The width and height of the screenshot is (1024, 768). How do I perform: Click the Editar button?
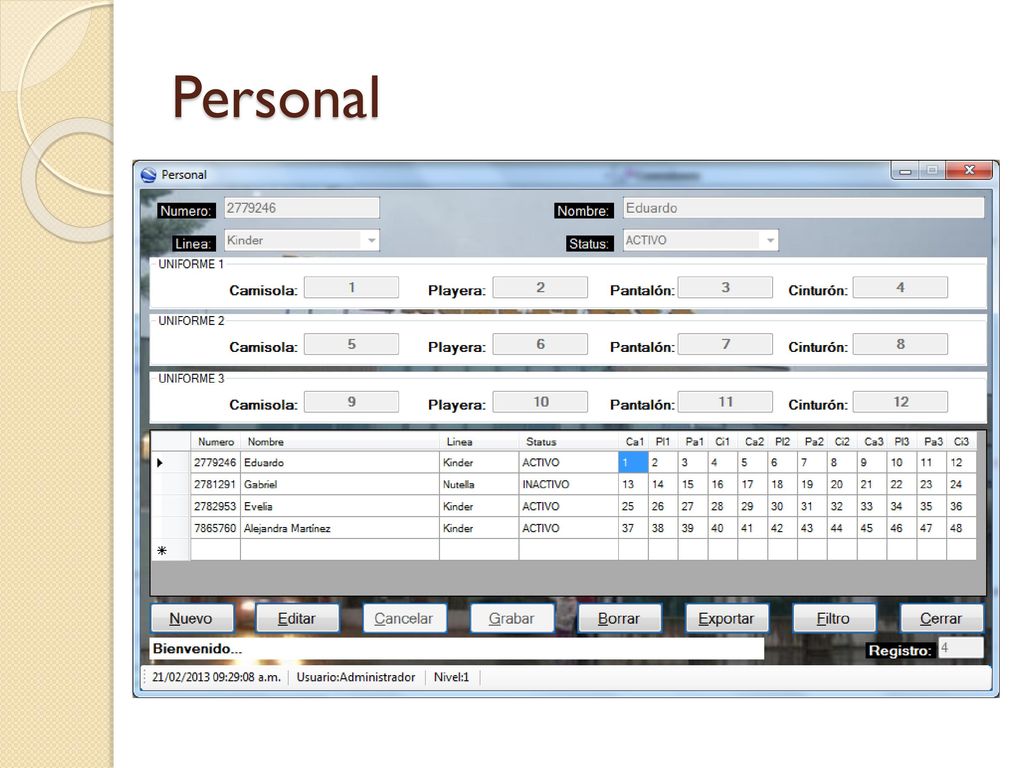pos(297,618)
